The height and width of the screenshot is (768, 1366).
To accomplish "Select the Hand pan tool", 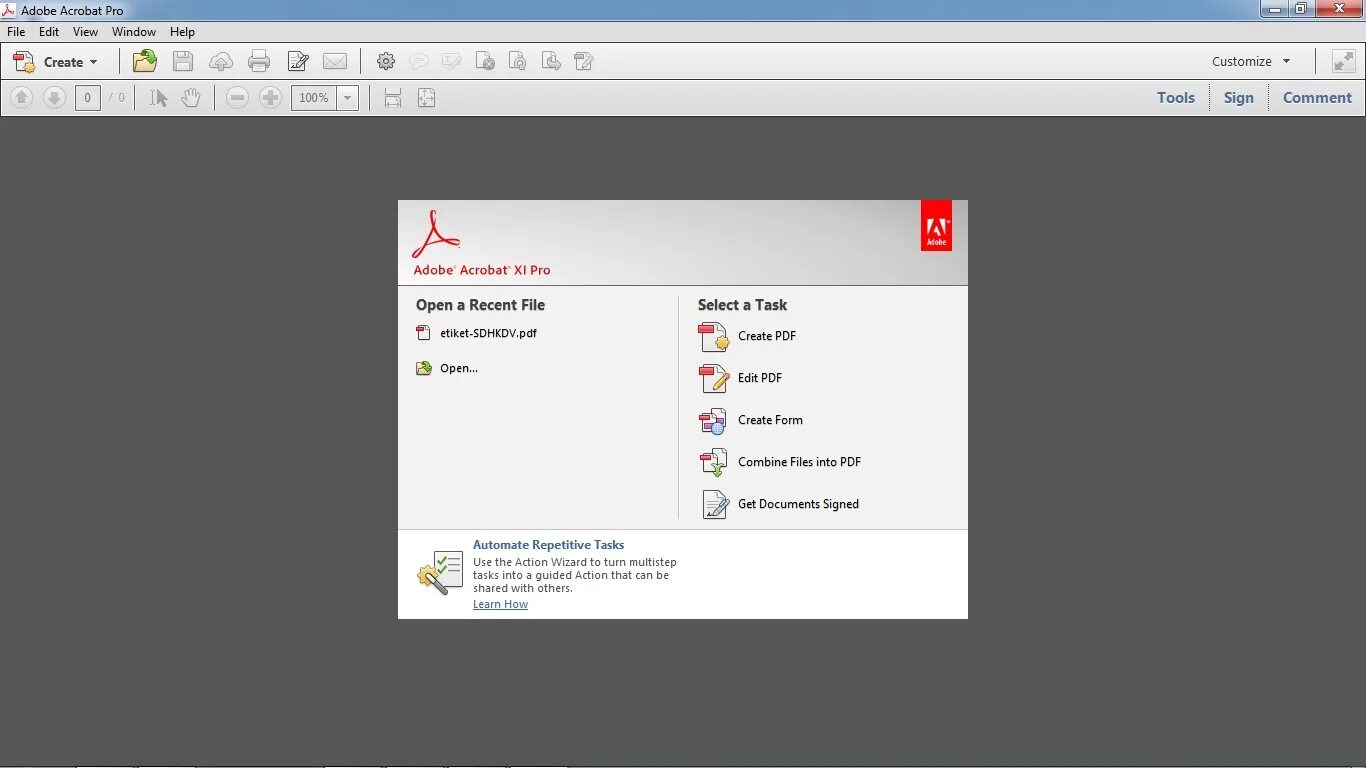I will click(190, 97).
